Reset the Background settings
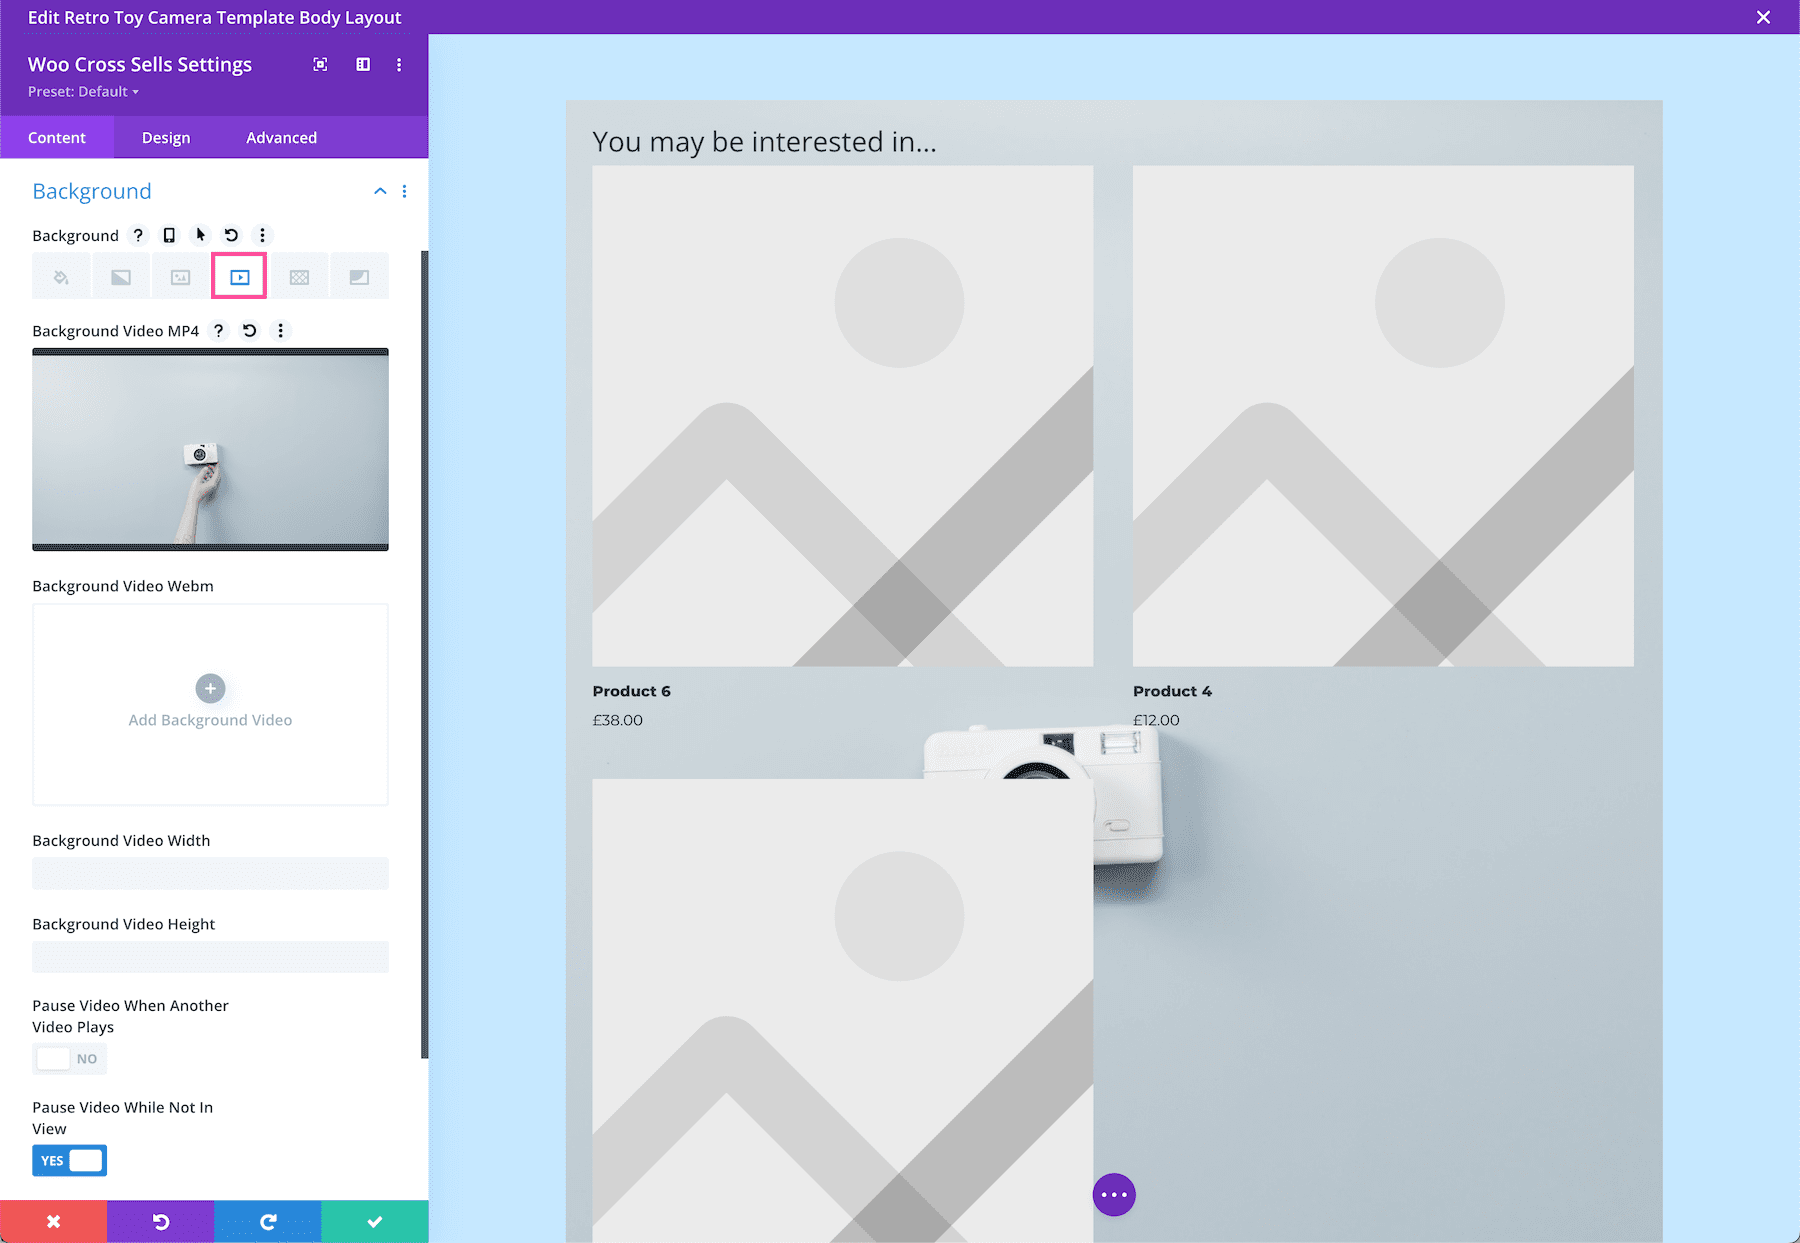Screen dimensions: 1800x1243 pyautogui.click(x=231, y=235)
